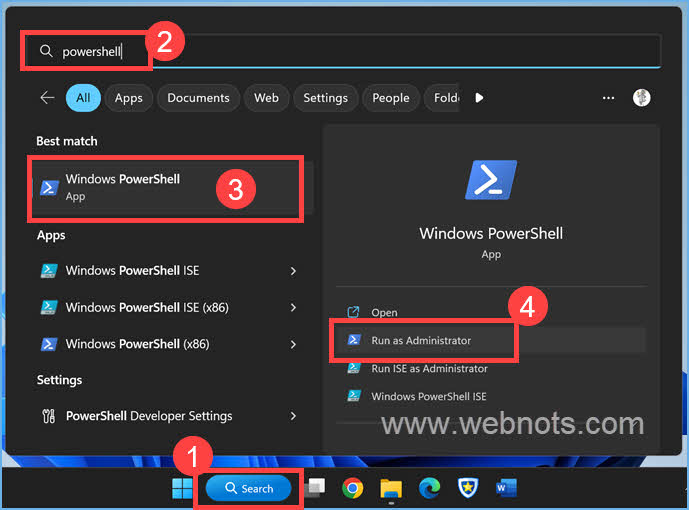Open the Task View icon on taskbar
689x510 pixels.
tap(315, 488)
